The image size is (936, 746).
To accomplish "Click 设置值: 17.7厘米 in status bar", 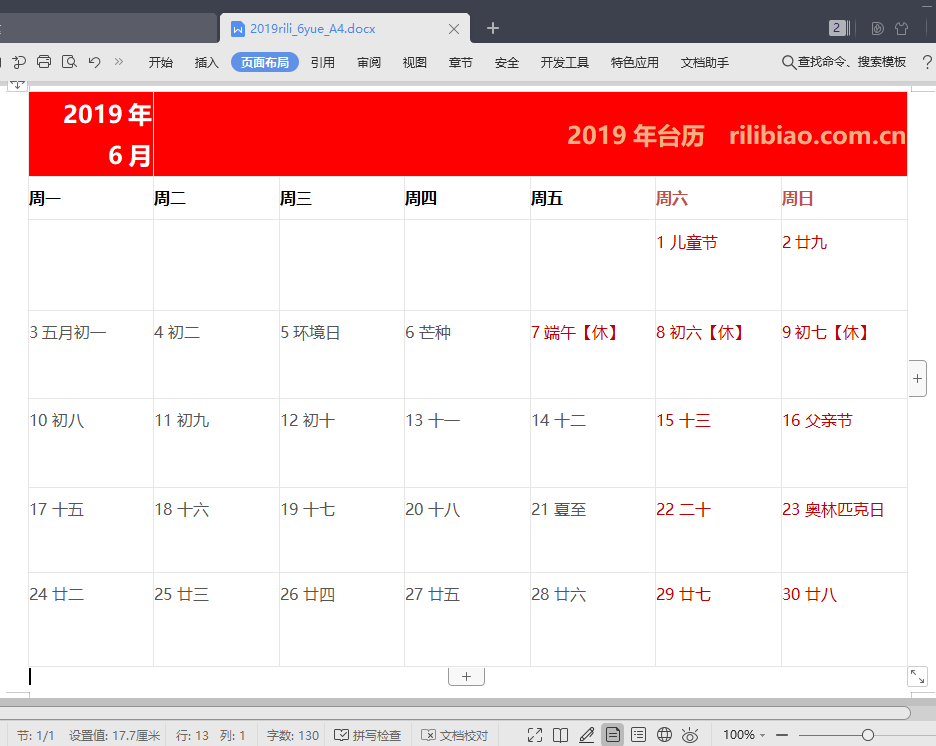I will point(114,736).
